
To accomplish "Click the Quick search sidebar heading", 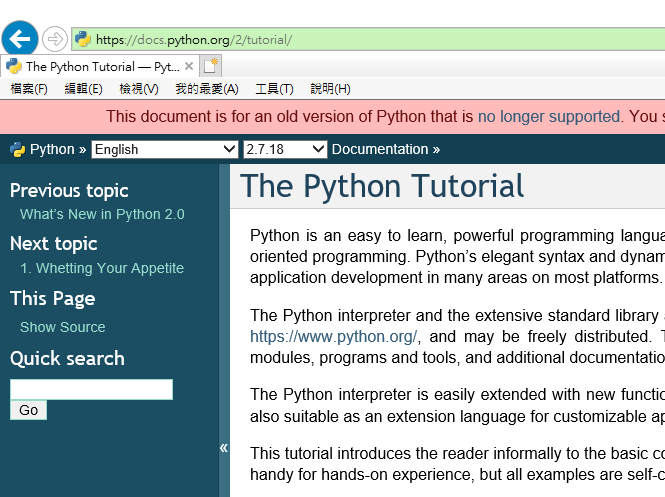I will coord(67,358).
